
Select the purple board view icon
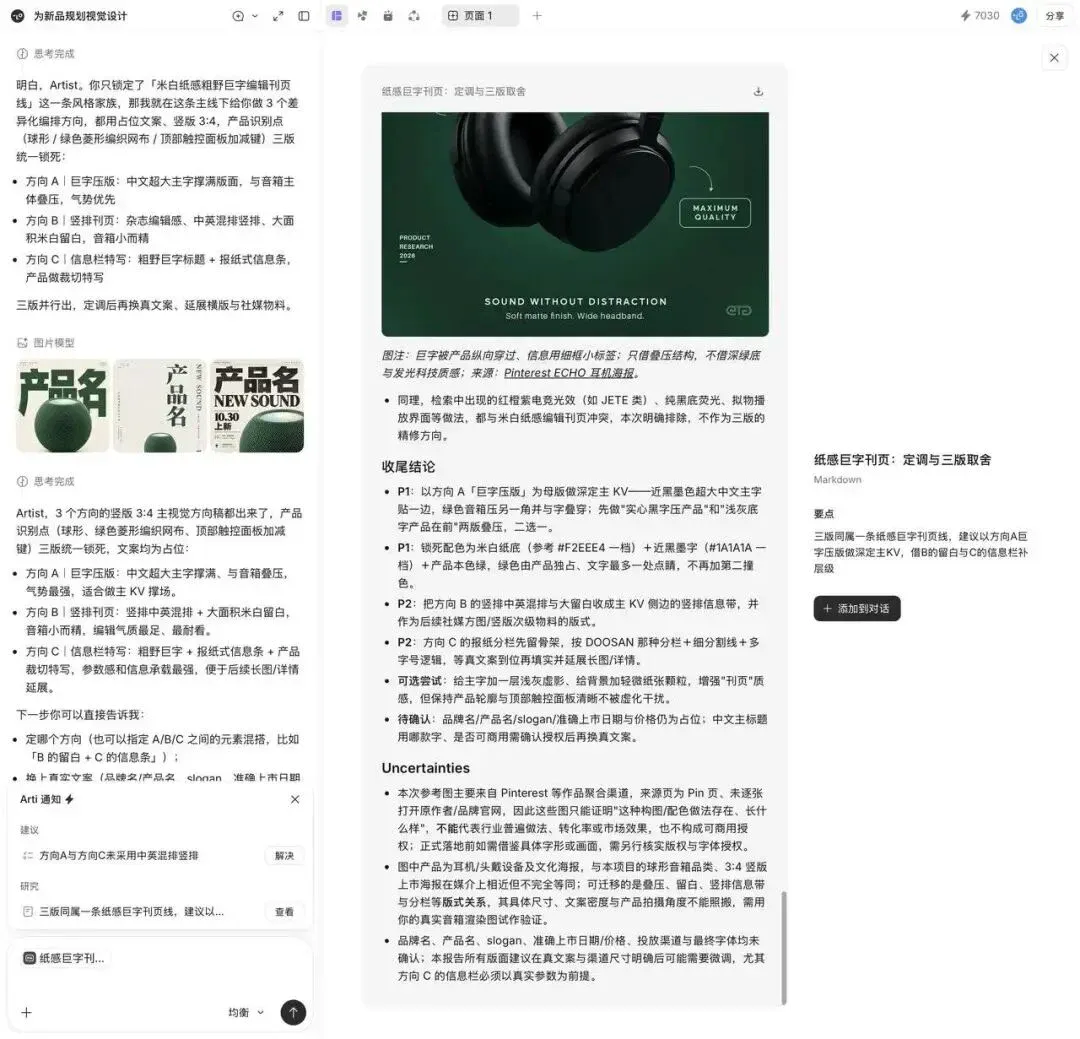(336, 16)
